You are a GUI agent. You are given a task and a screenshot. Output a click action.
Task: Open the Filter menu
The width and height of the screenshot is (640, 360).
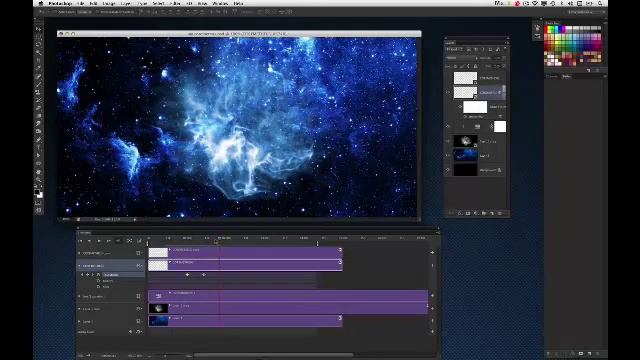(175, 3)
